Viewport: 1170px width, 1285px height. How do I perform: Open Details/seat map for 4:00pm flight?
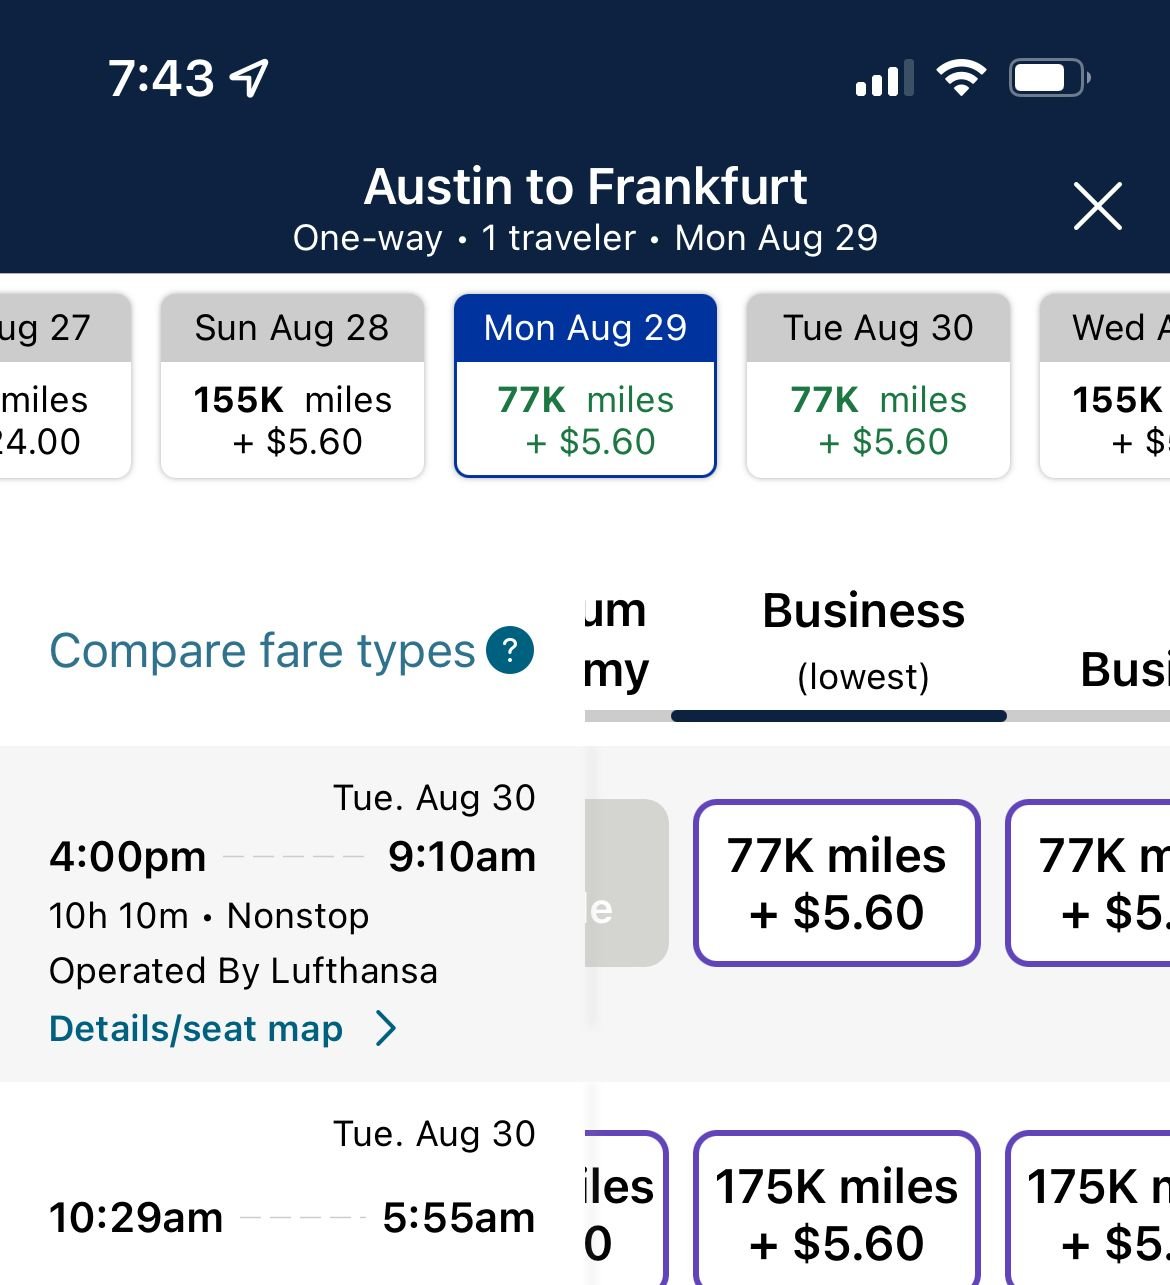(x=196, y=1028)
